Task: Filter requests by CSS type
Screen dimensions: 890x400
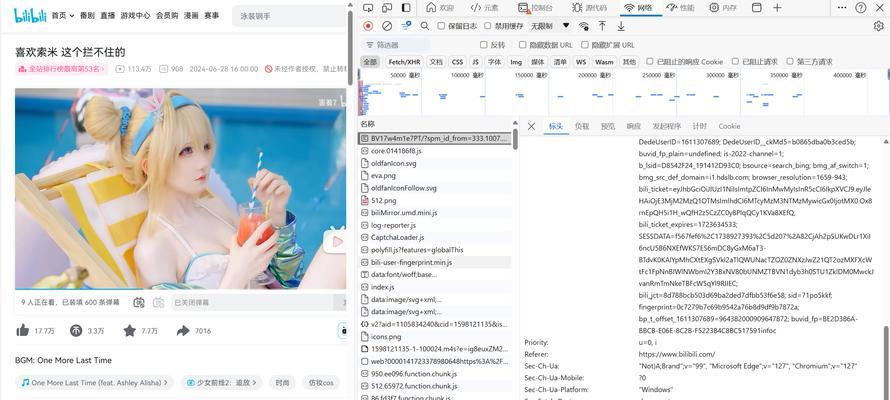Action: (457, 62)
